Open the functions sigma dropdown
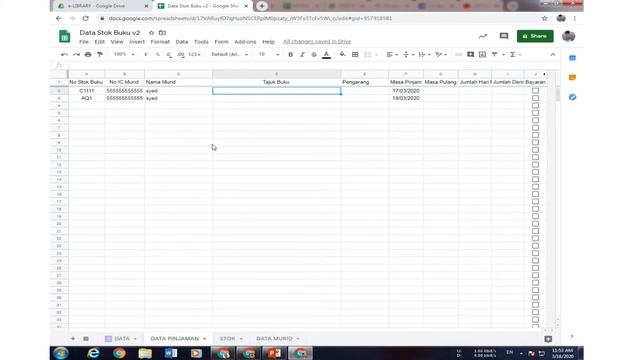This screenshot has width=640, height=360. tap(515, 54)
